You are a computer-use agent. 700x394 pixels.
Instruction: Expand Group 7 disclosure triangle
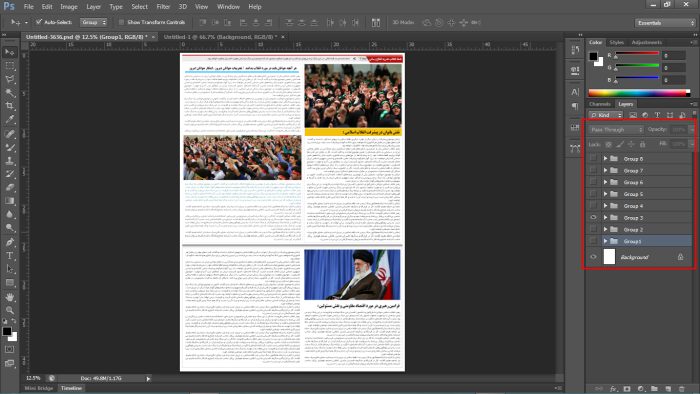(x=605, y=170)
